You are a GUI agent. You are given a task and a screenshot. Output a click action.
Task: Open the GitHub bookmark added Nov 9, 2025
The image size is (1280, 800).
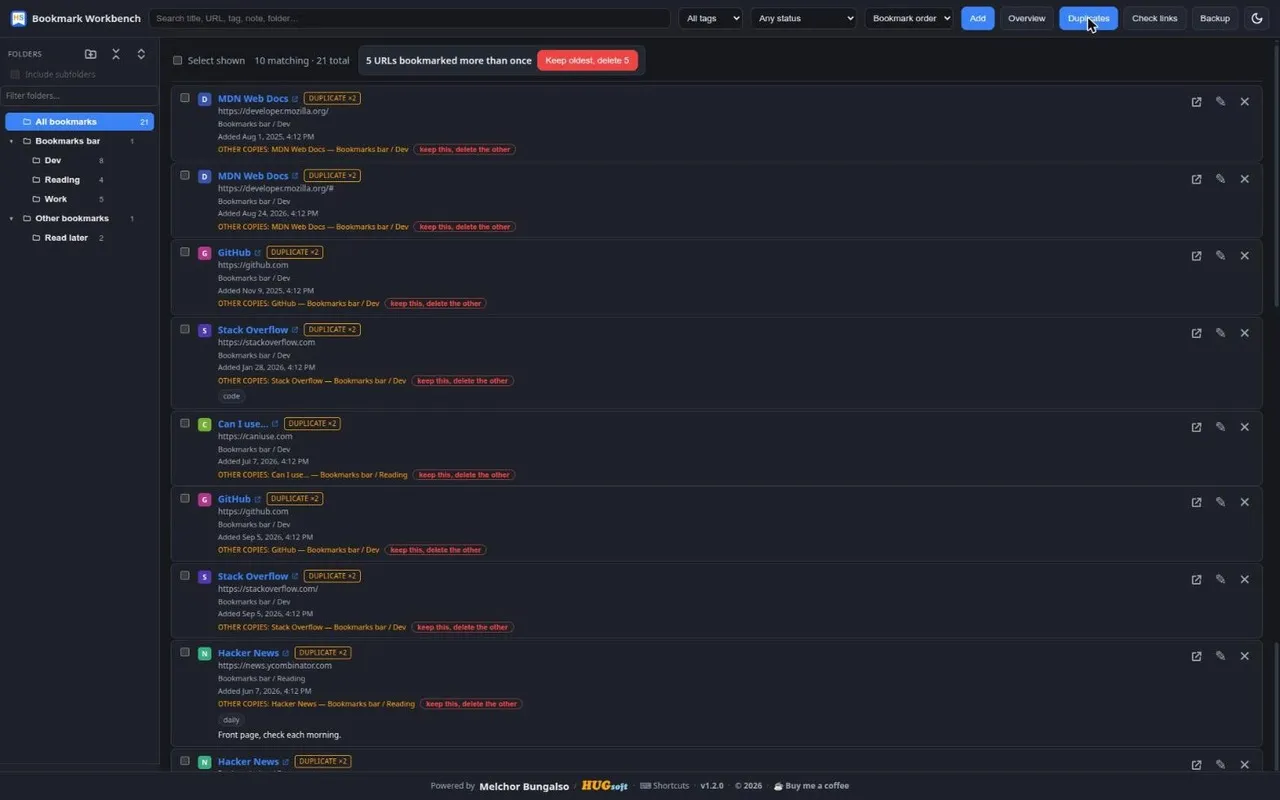click(x=1196, y=256)
